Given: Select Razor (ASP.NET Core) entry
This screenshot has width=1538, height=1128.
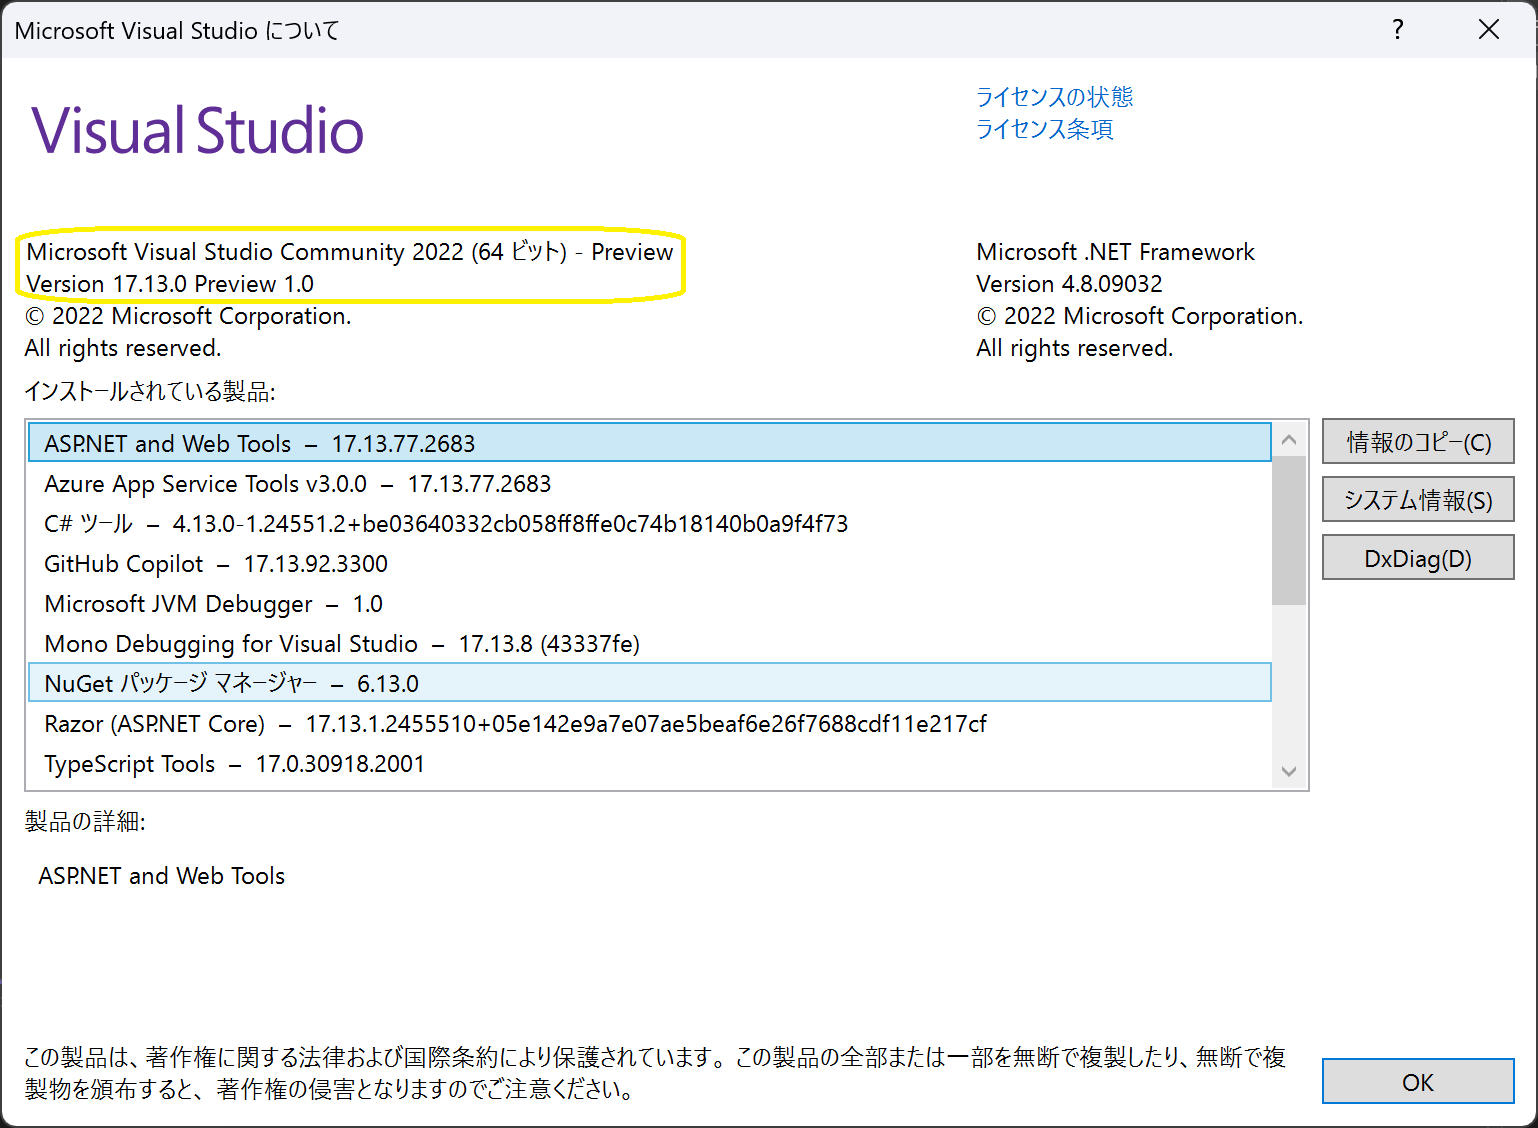Looking at the screenshot, I should click(650, 723).
